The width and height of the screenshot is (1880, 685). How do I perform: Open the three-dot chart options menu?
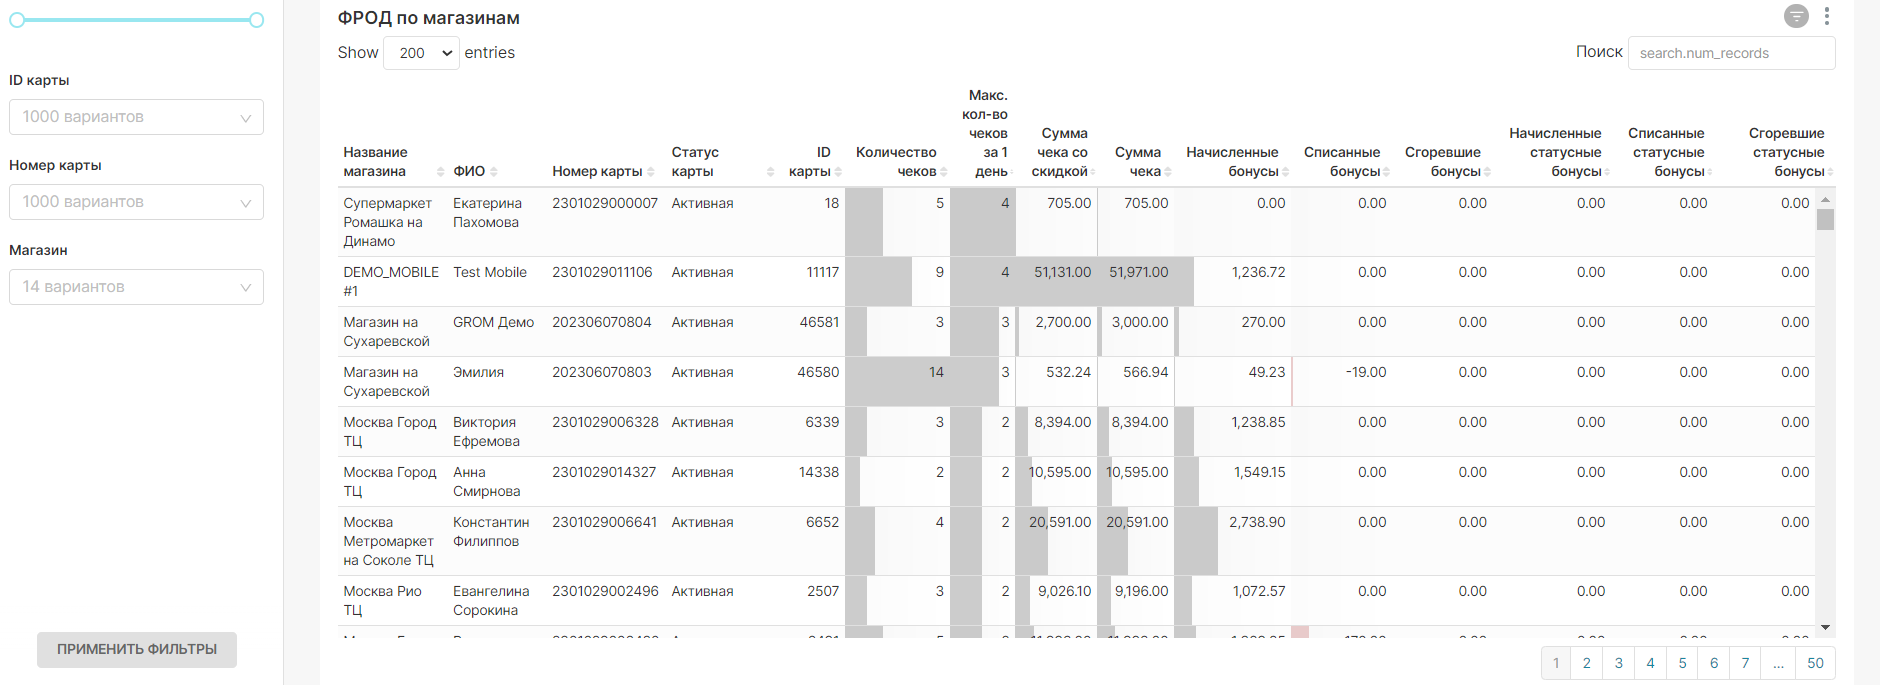point(1826,16)
